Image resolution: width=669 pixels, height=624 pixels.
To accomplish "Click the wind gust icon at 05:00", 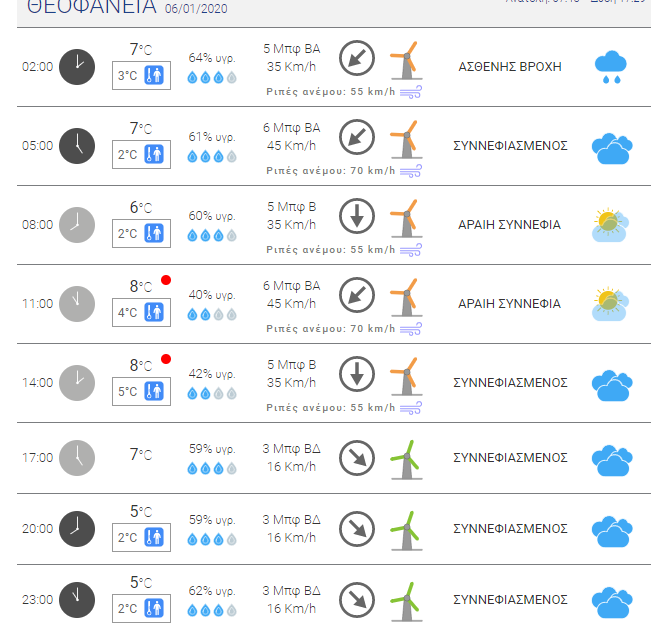I will [x=410, y=171].
